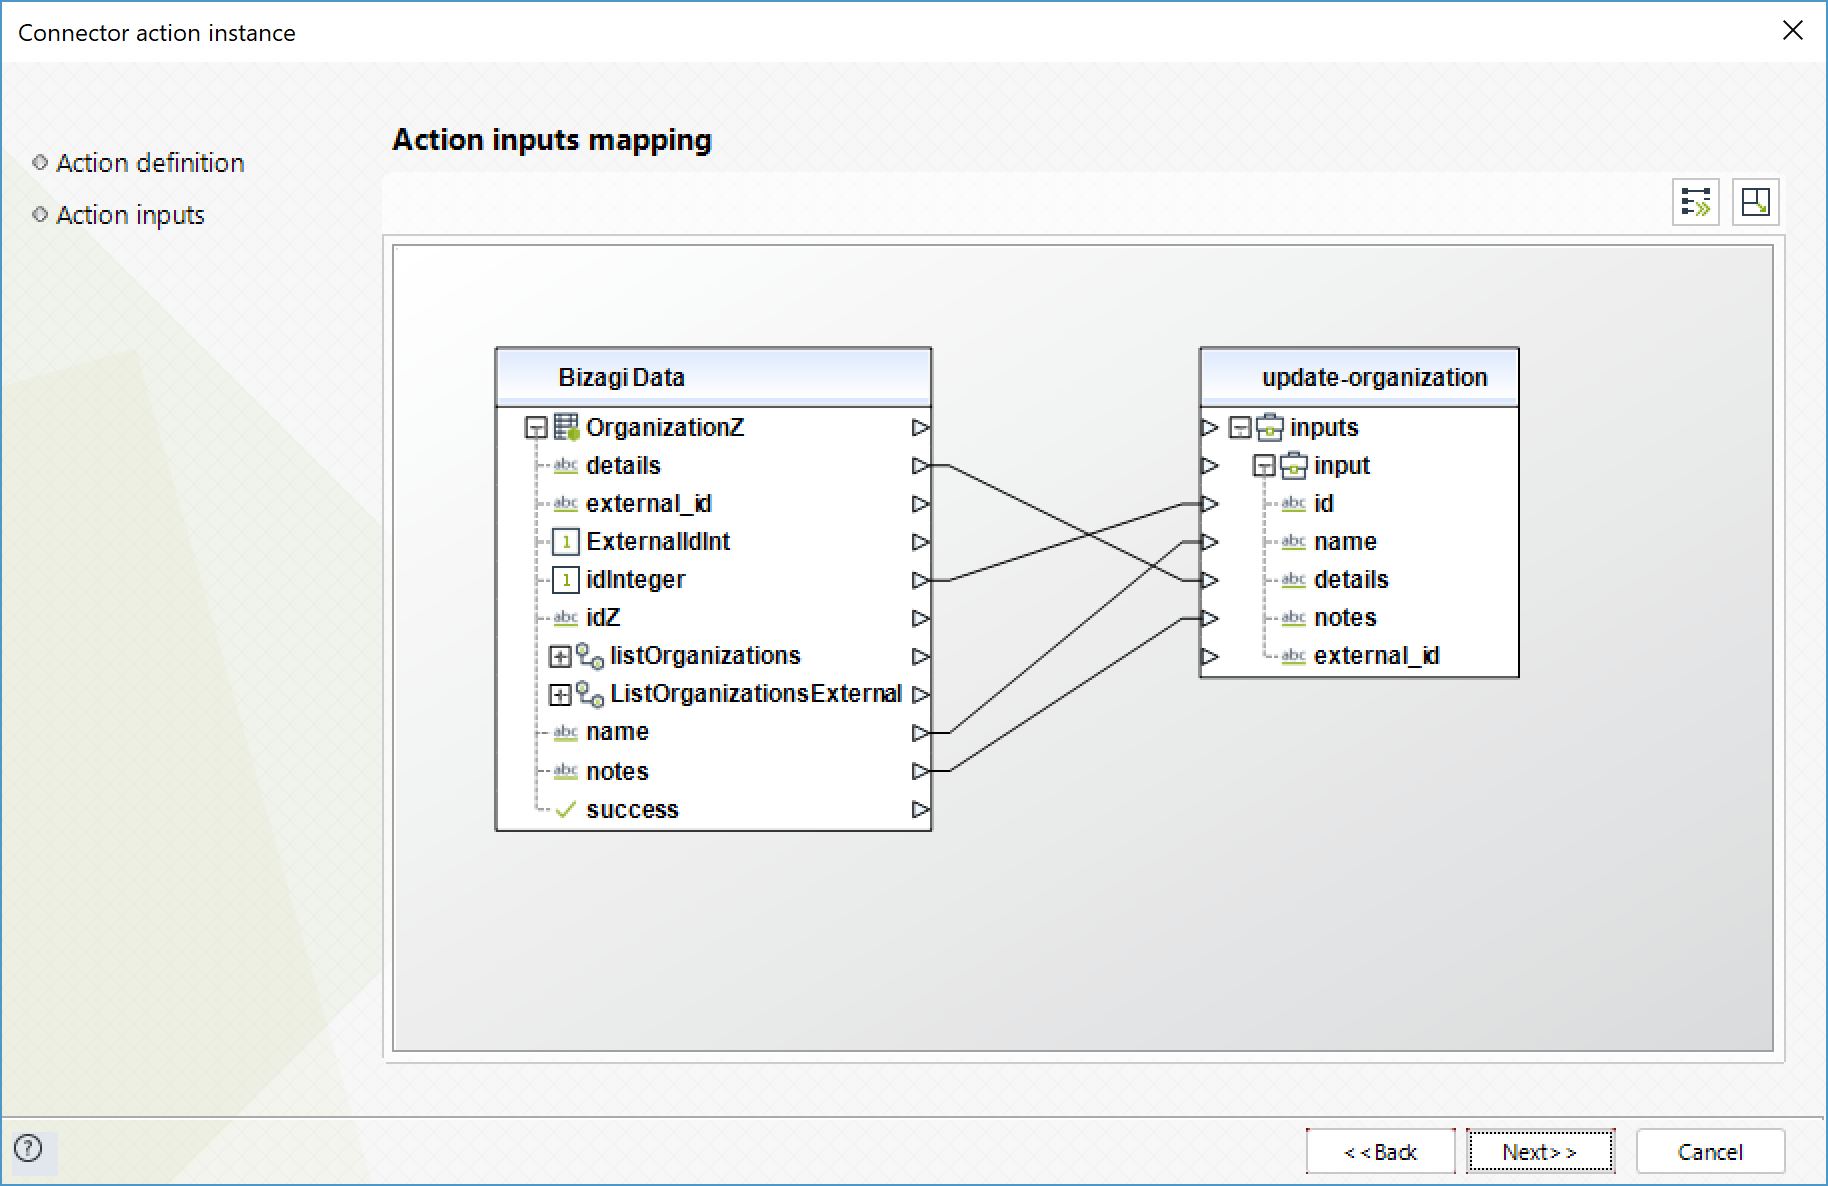
Task: Click output connector arrow of success
Action: (920, 809)
